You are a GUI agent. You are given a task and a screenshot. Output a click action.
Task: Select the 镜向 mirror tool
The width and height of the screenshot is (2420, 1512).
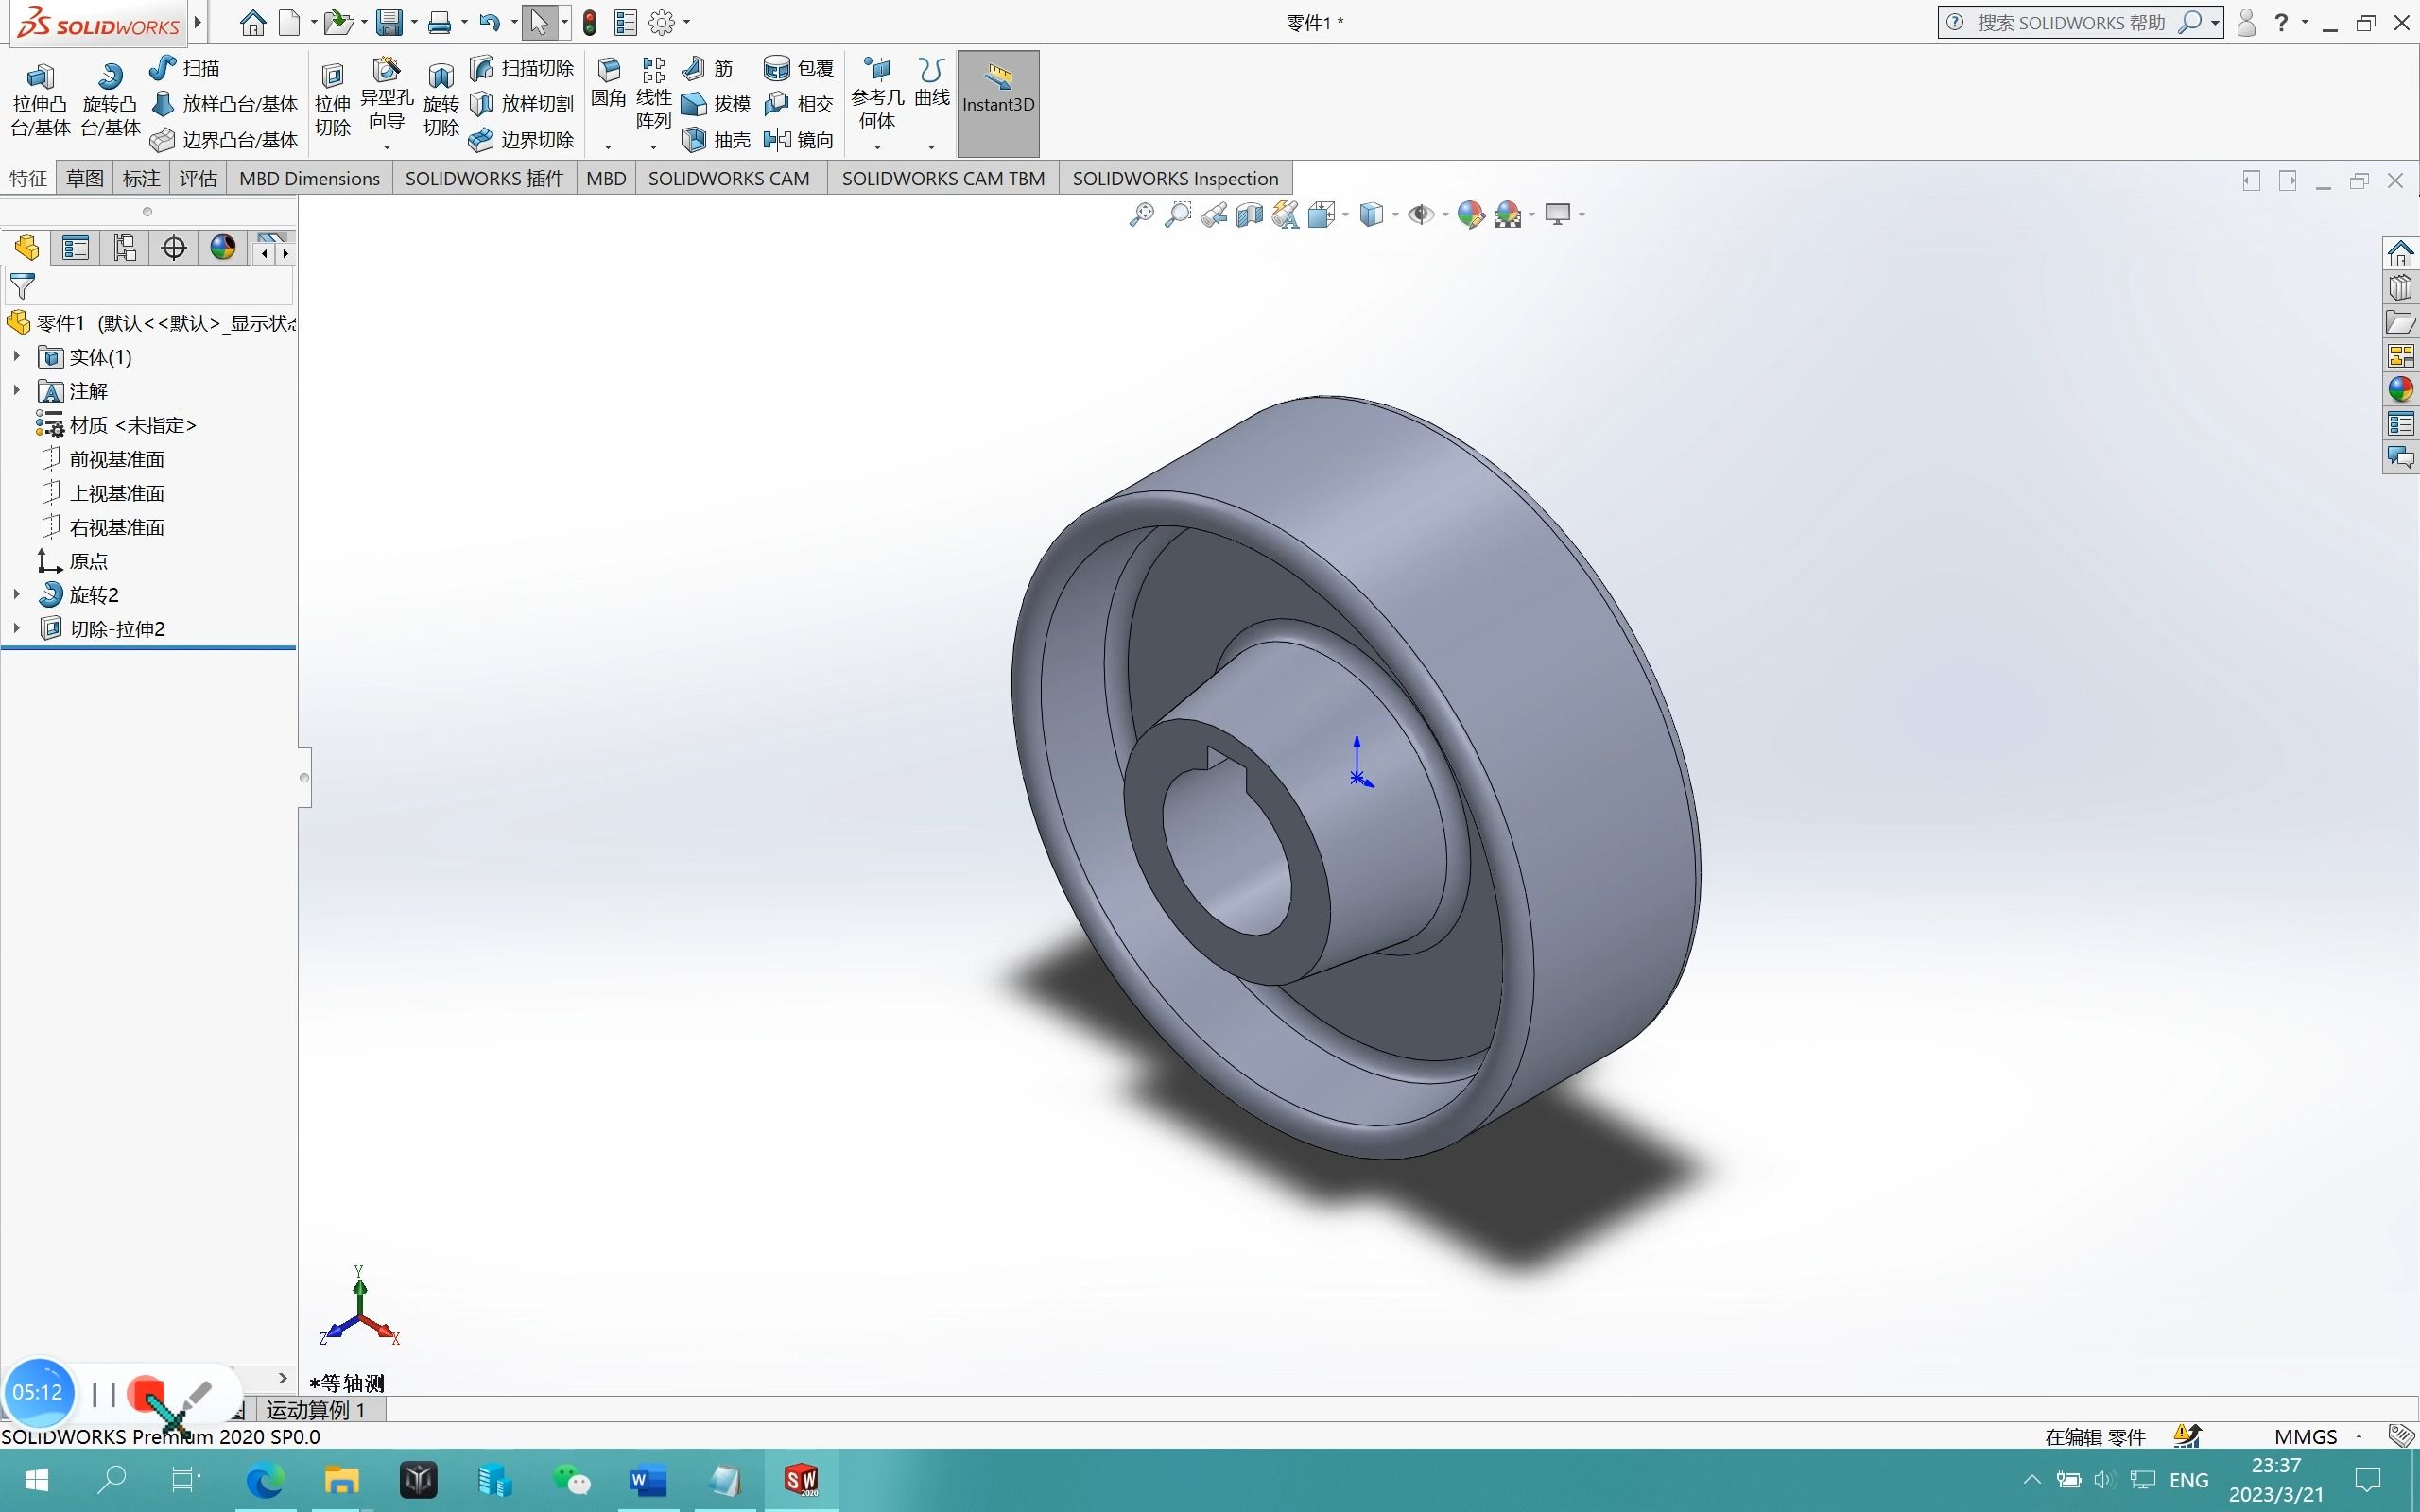point(798,140)
